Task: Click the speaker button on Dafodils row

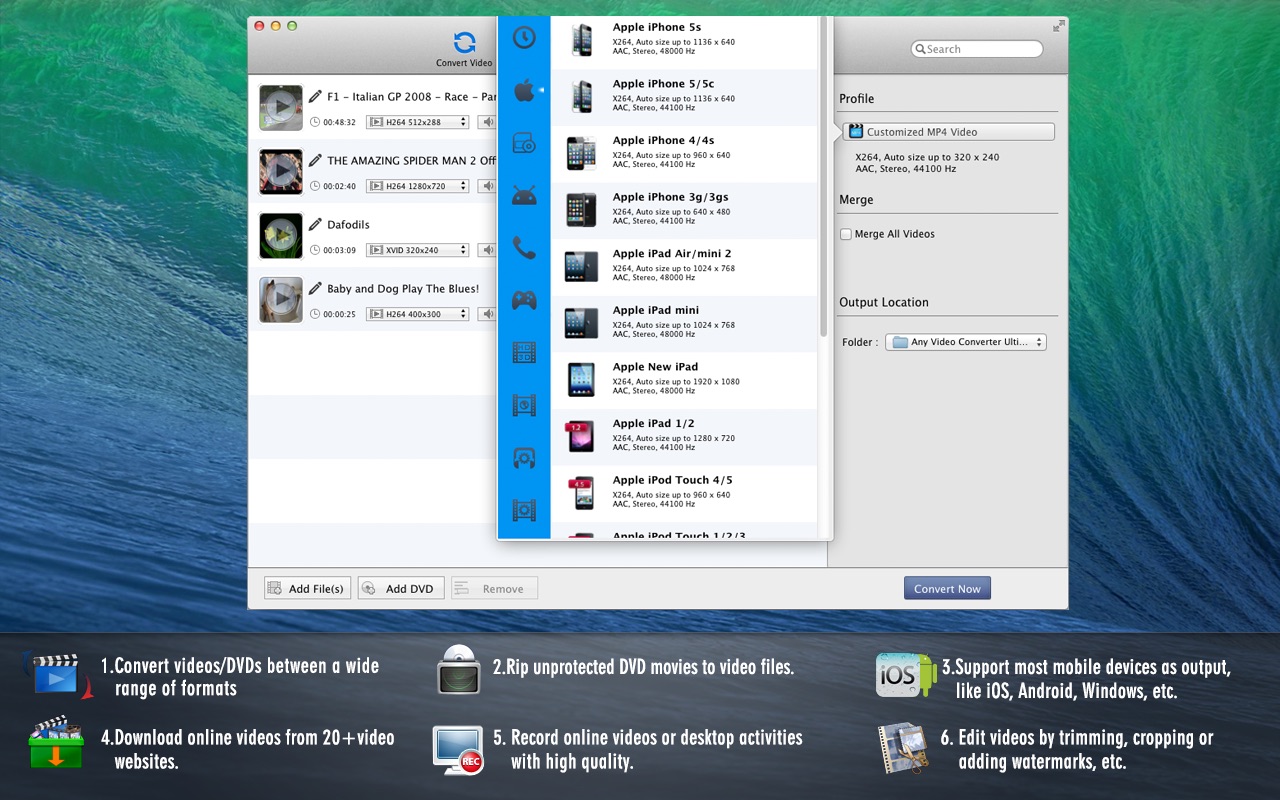Action: click(487, 250)
